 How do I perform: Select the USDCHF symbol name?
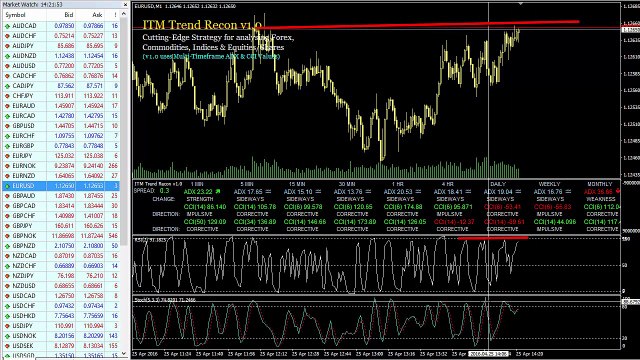pos(24,306)
